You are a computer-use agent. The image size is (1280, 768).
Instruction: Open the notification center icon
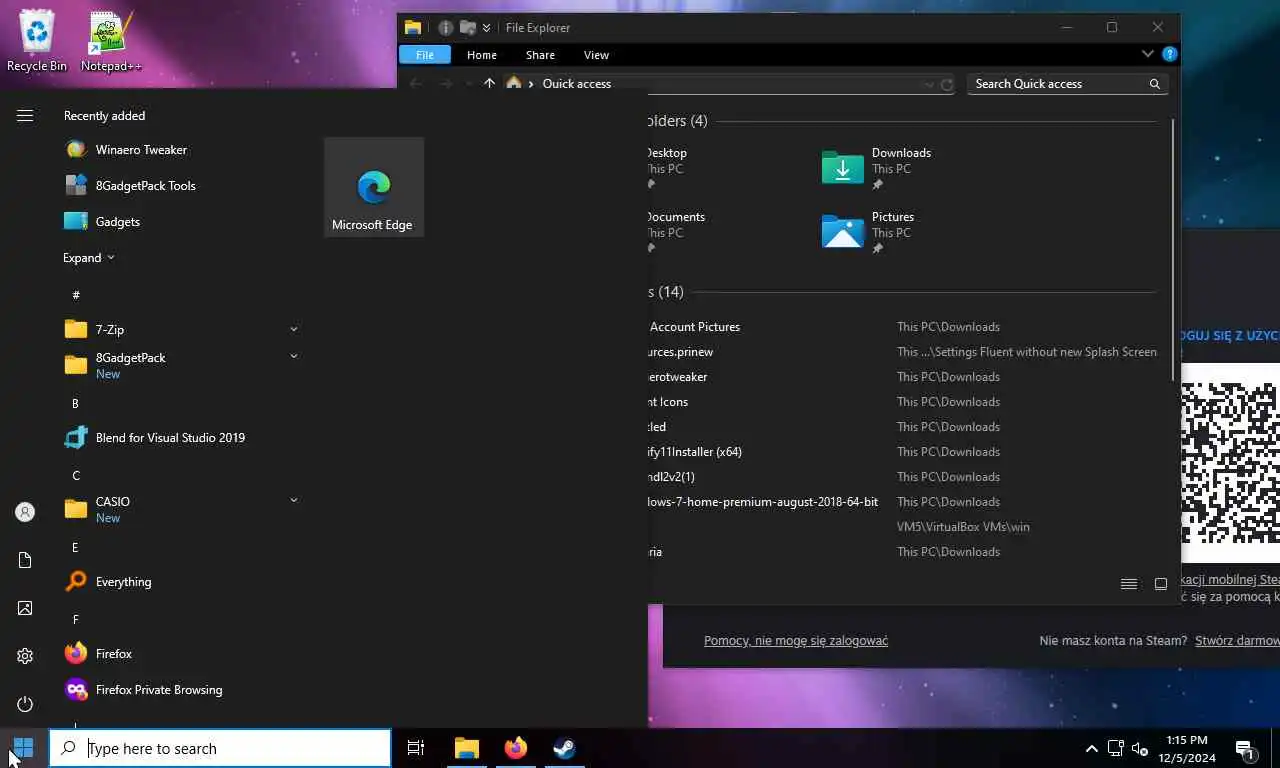pyautogui.click(x=1245, y=748)
